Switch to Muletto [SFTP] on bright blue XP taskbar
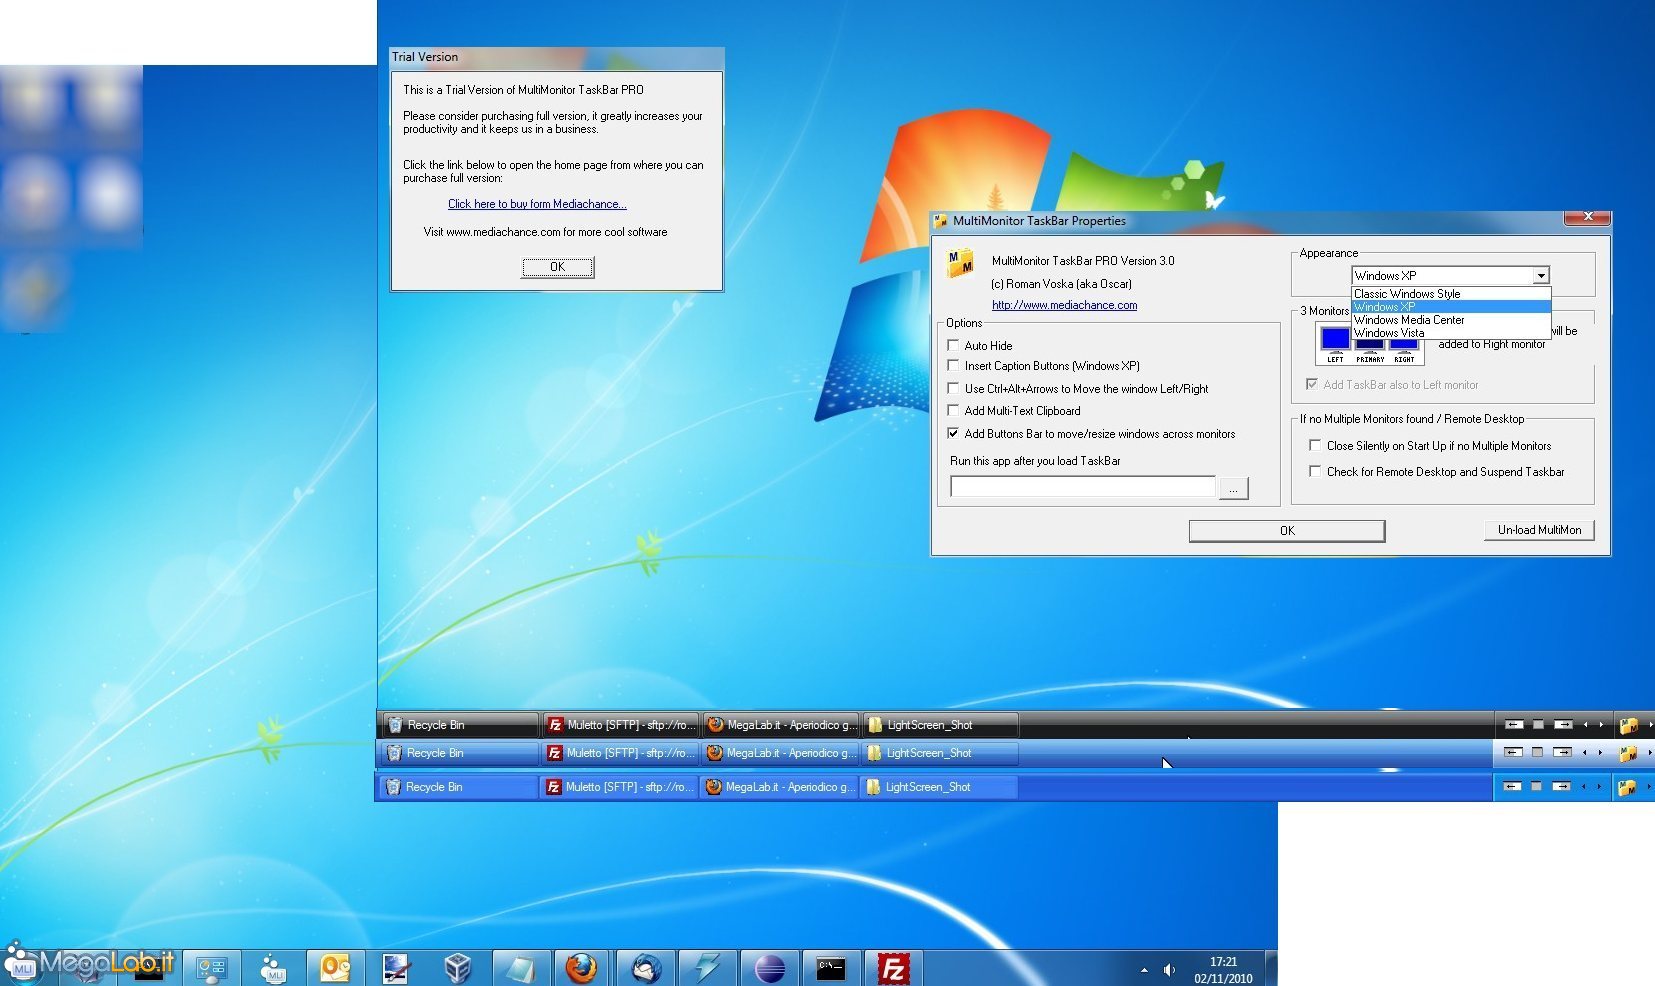This screenshot has height=986, width=1655. 619,787
